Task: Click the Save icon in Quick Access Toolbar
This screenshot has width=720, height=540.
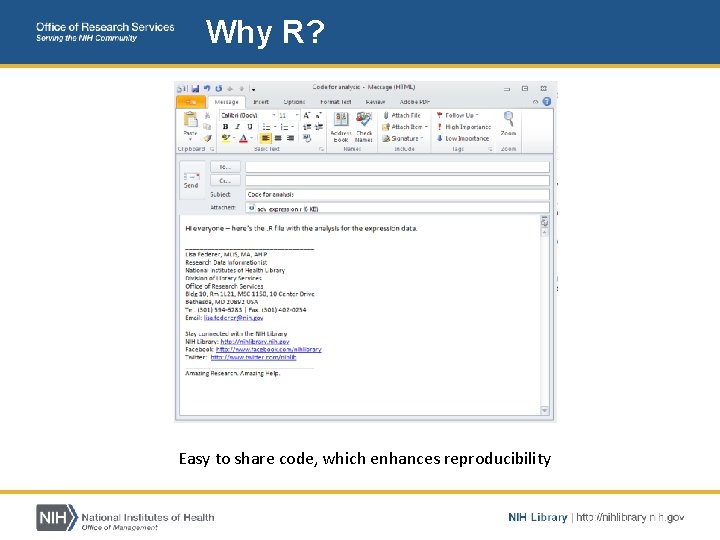Action: (x=195, y=89)
